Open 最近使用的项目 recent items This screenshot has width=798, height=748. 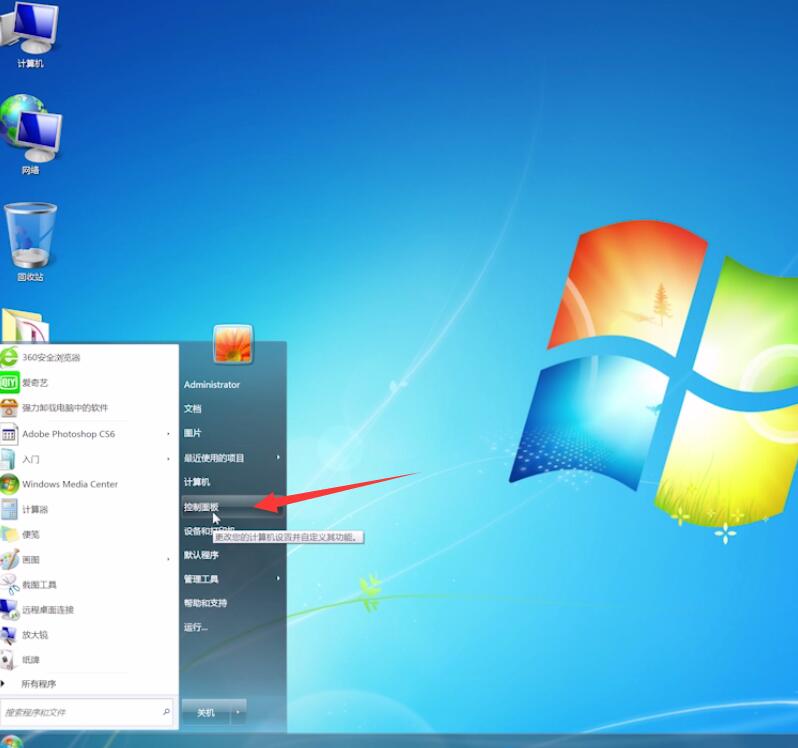coord(214,458)
